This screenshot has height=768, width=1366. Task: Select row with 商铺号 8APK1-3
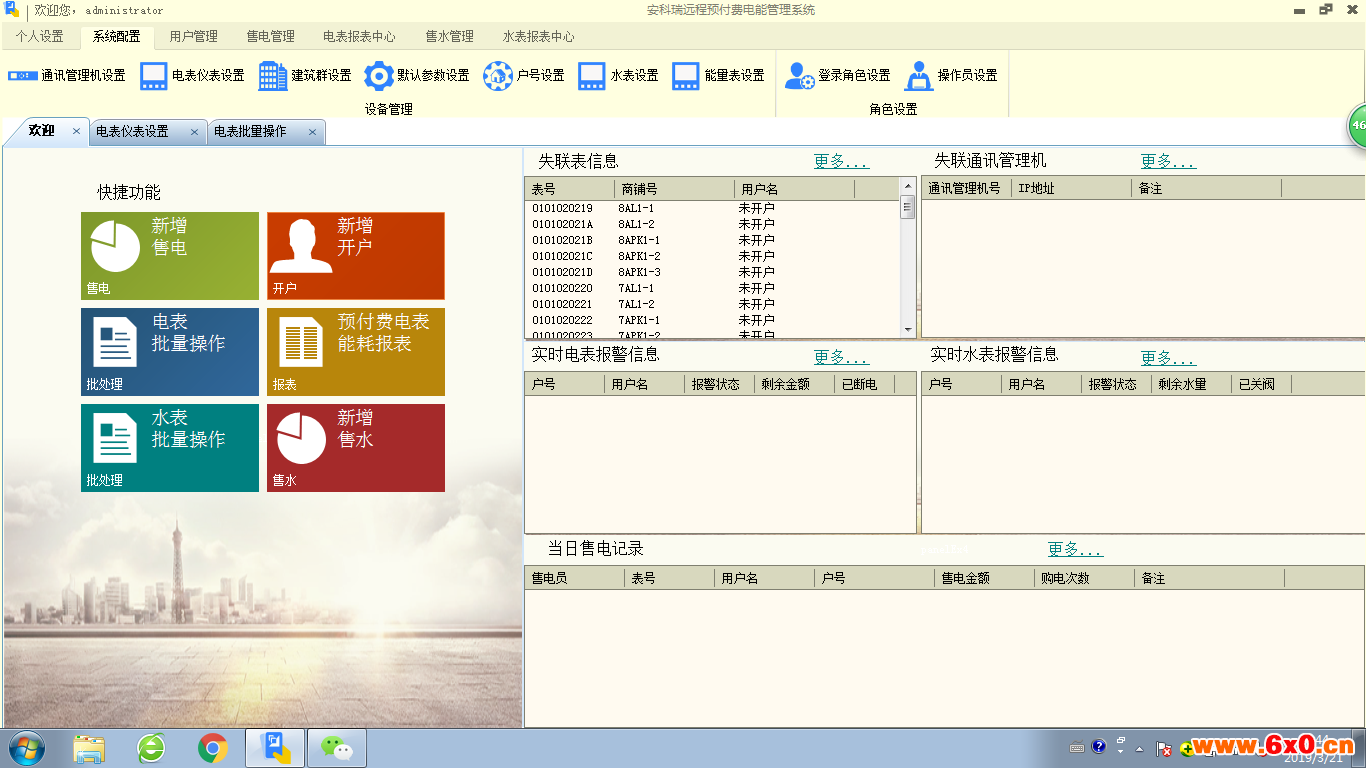pos(713,272)
